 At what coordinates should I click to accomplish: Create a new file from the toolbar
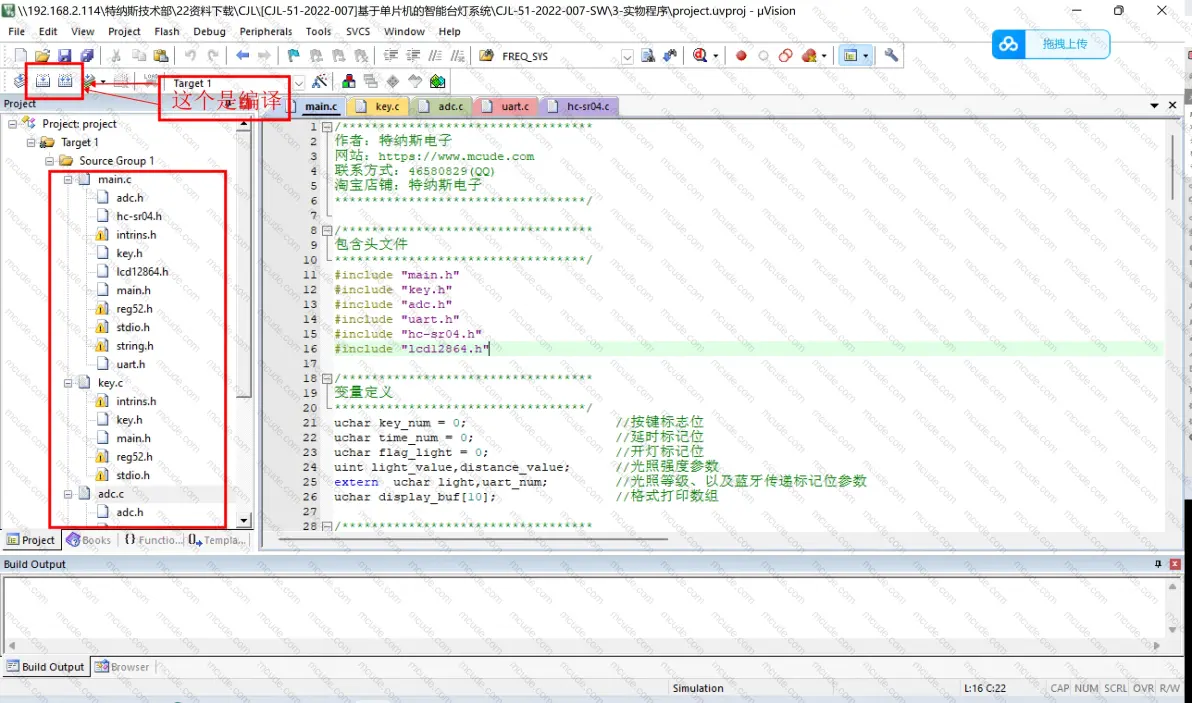[x=21, y=55]
